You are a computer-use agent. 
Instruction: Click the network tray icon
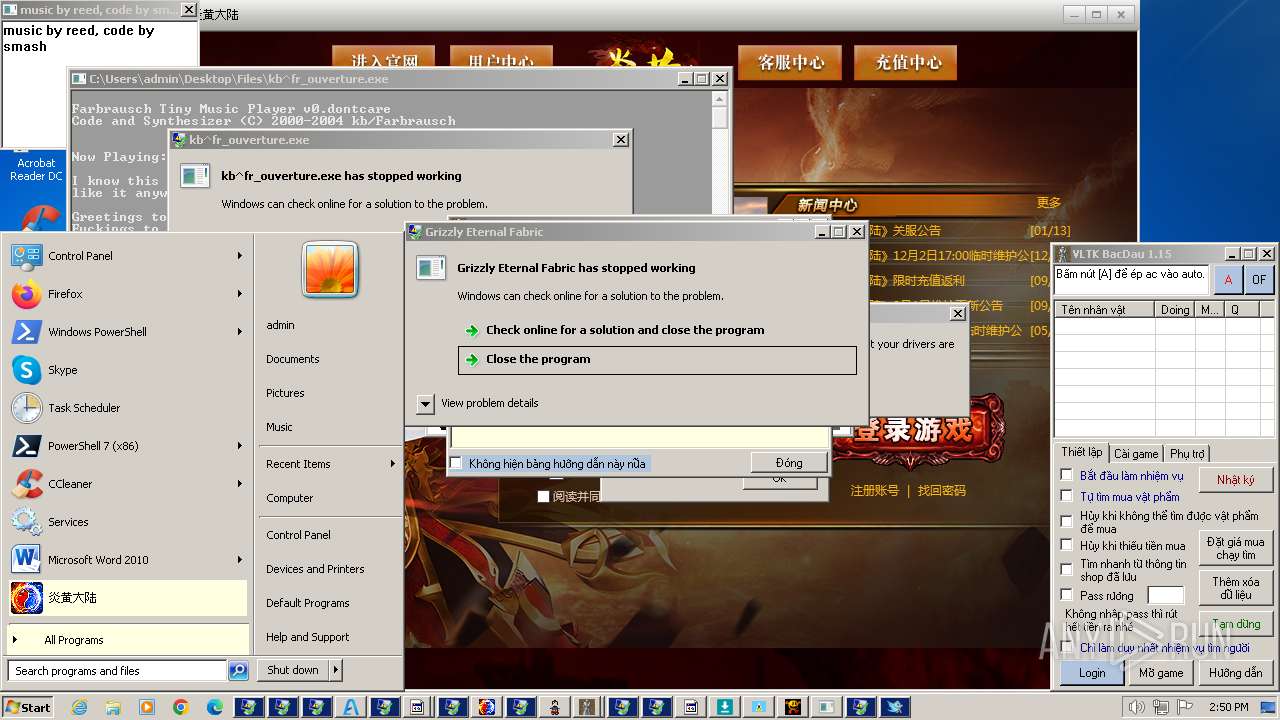coord(1161,707)
